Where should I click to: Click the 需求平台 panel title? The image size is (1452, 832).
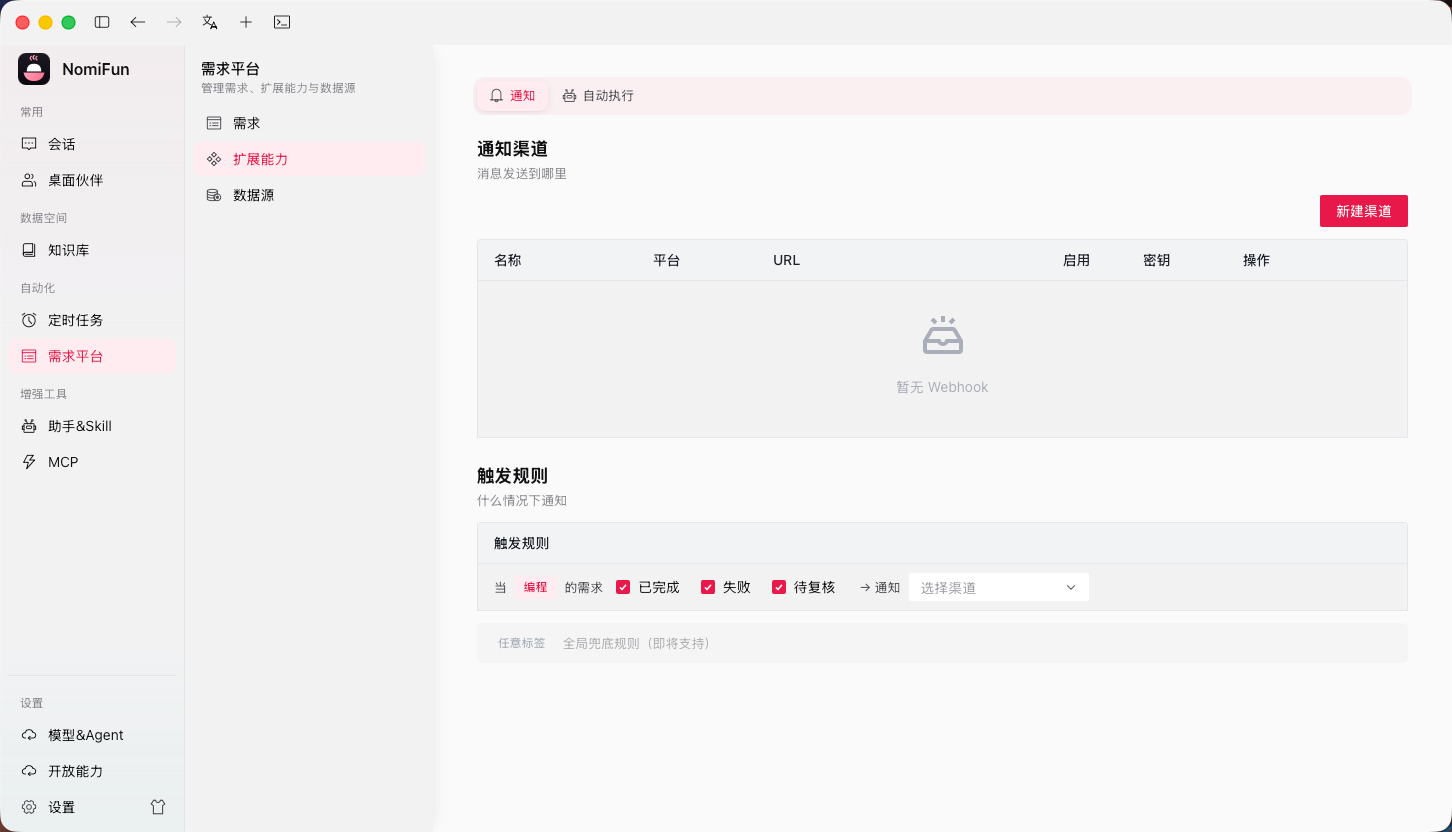click(230, 69)
